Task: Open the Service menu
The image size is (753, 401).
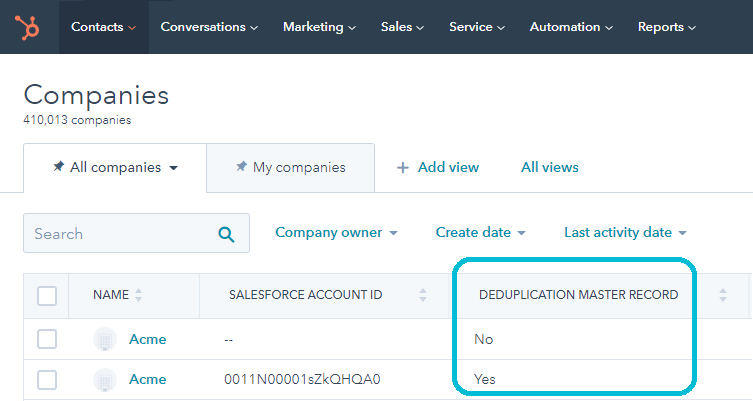Action: (x=476, y=27)
